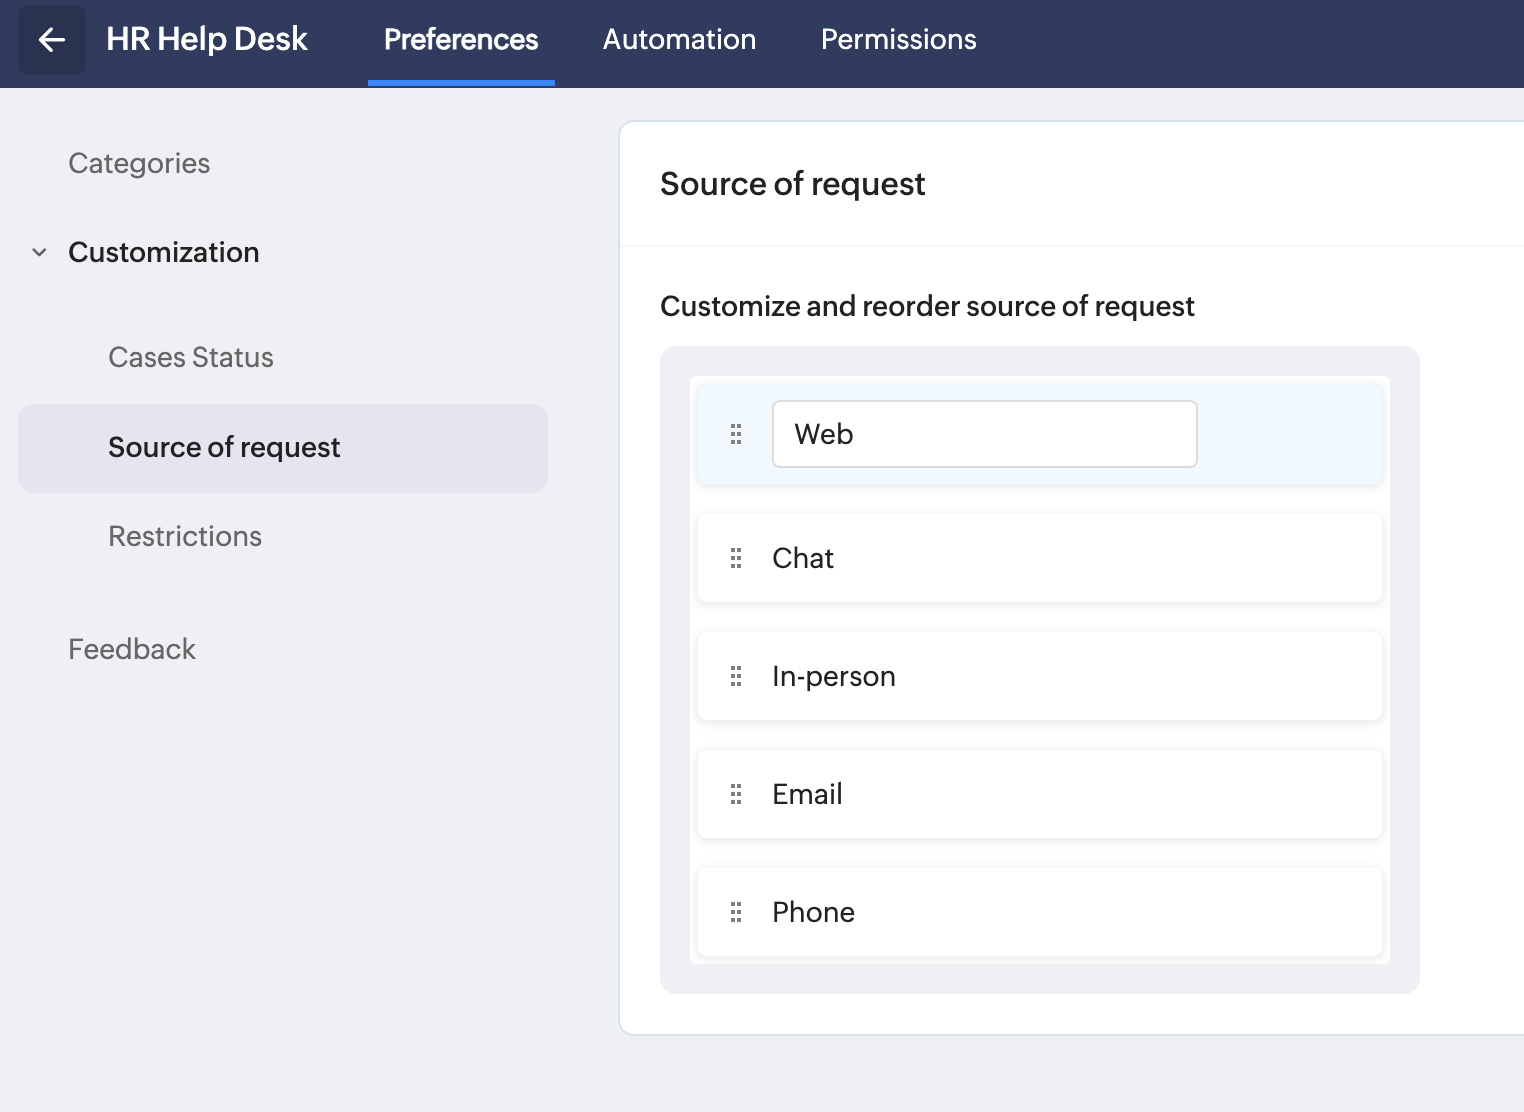Select Source of request sidebar item
Viewport: 1524px width, 1112px height.
coord(224,447)
